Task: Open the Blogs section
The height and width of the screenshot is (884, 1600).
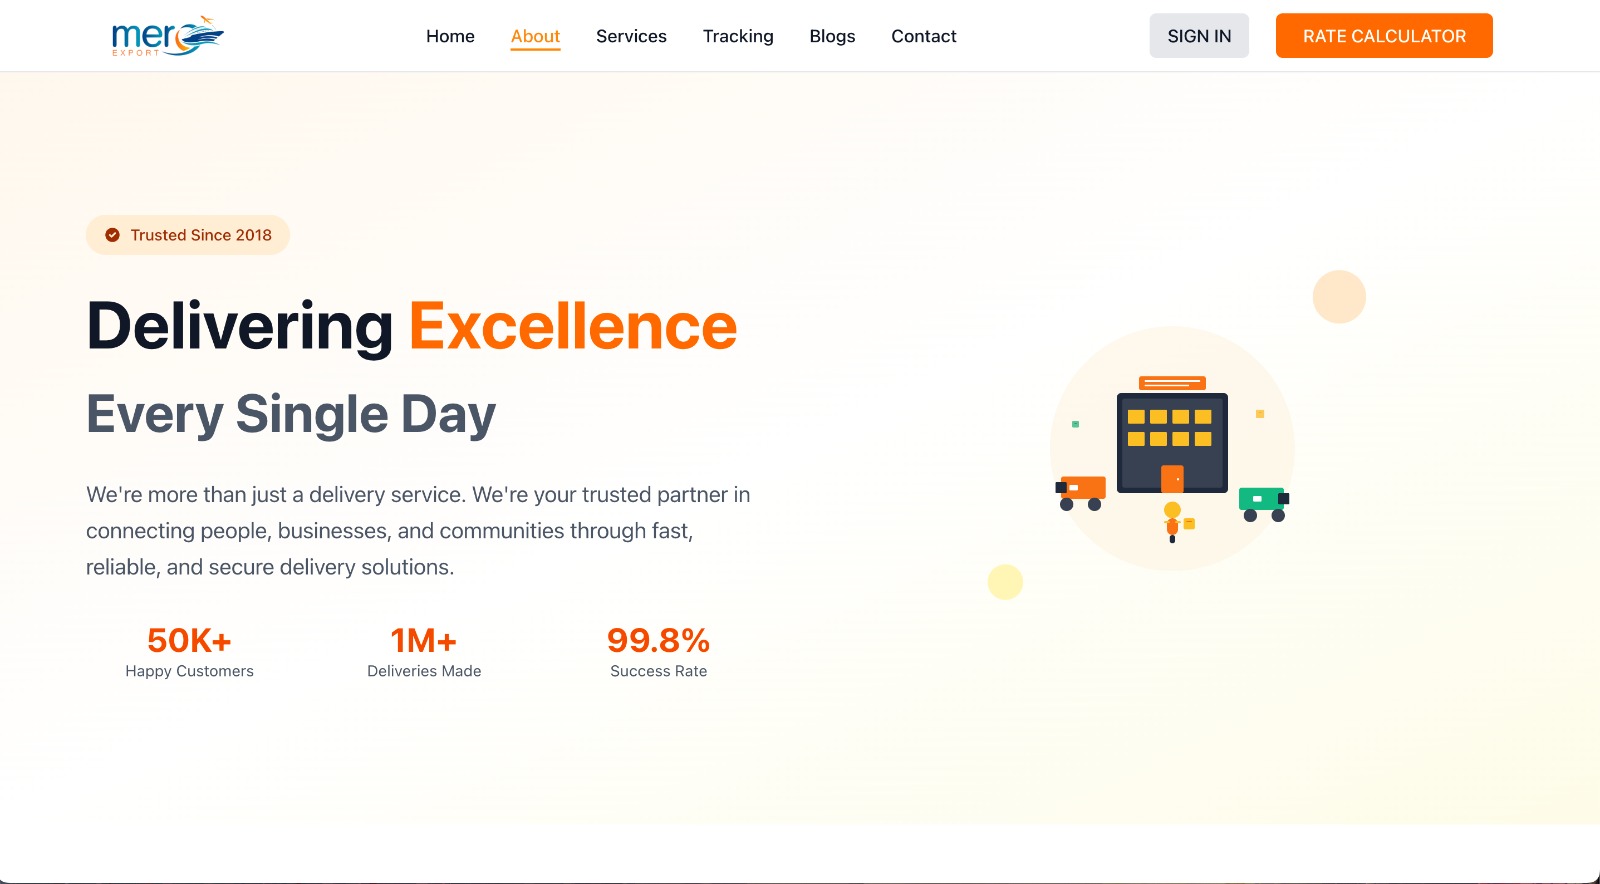Action: tap(832, 36)
